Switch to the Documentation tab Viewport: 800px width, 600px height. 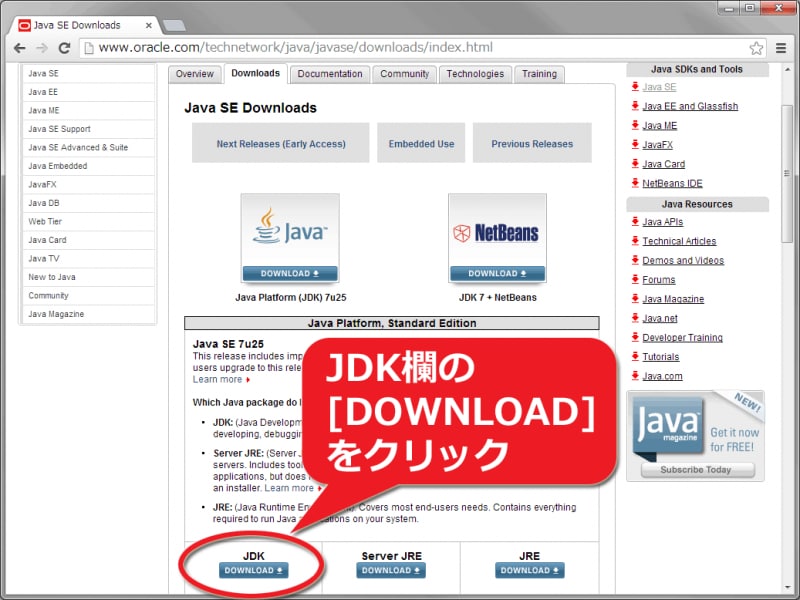[329, 73]
